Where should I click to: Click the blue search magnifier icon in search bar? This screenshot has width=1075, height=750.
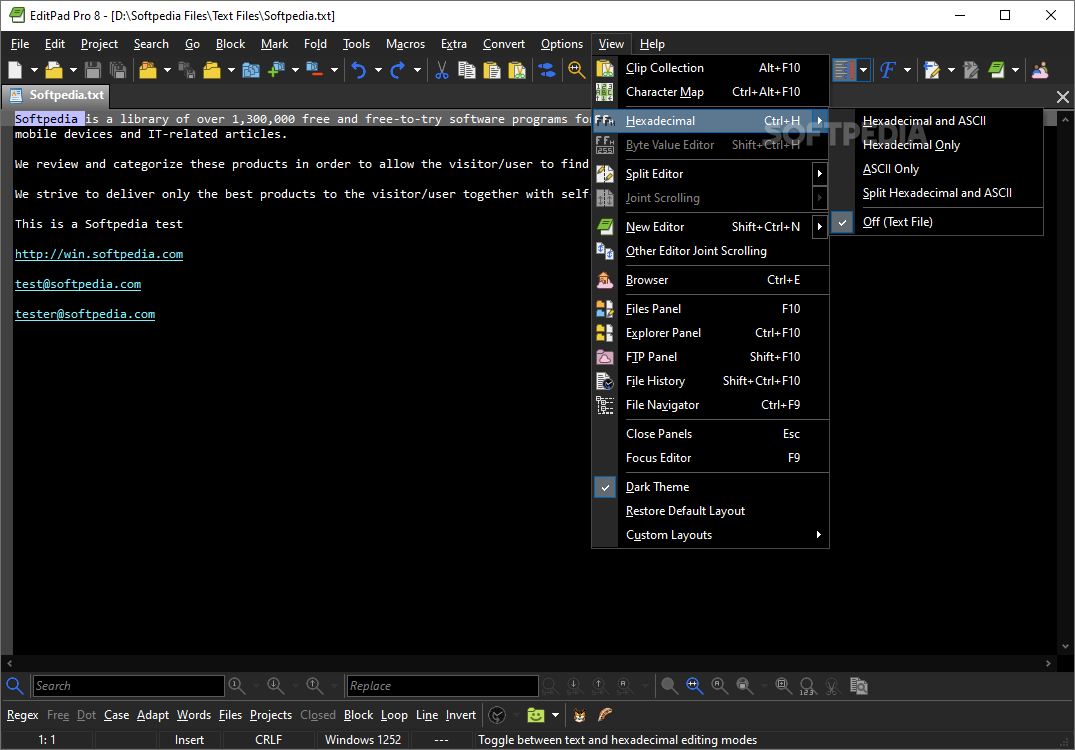click(x=14, y=686)
